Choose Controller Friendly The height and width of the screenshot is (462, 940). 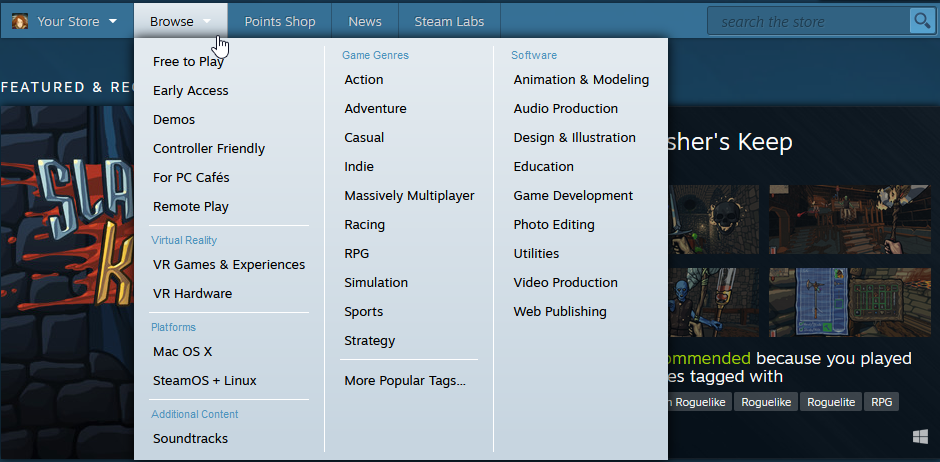[x=209, y=149]
